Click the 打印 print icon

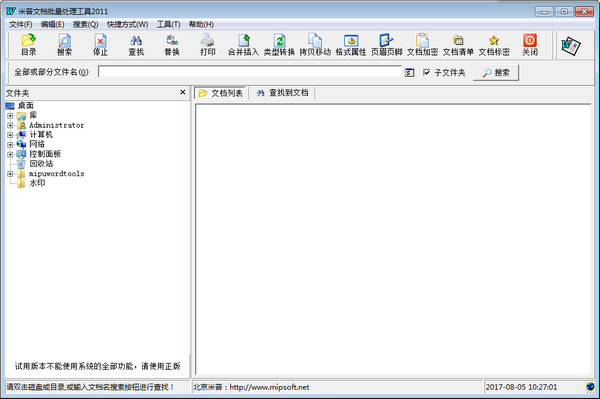208,45
